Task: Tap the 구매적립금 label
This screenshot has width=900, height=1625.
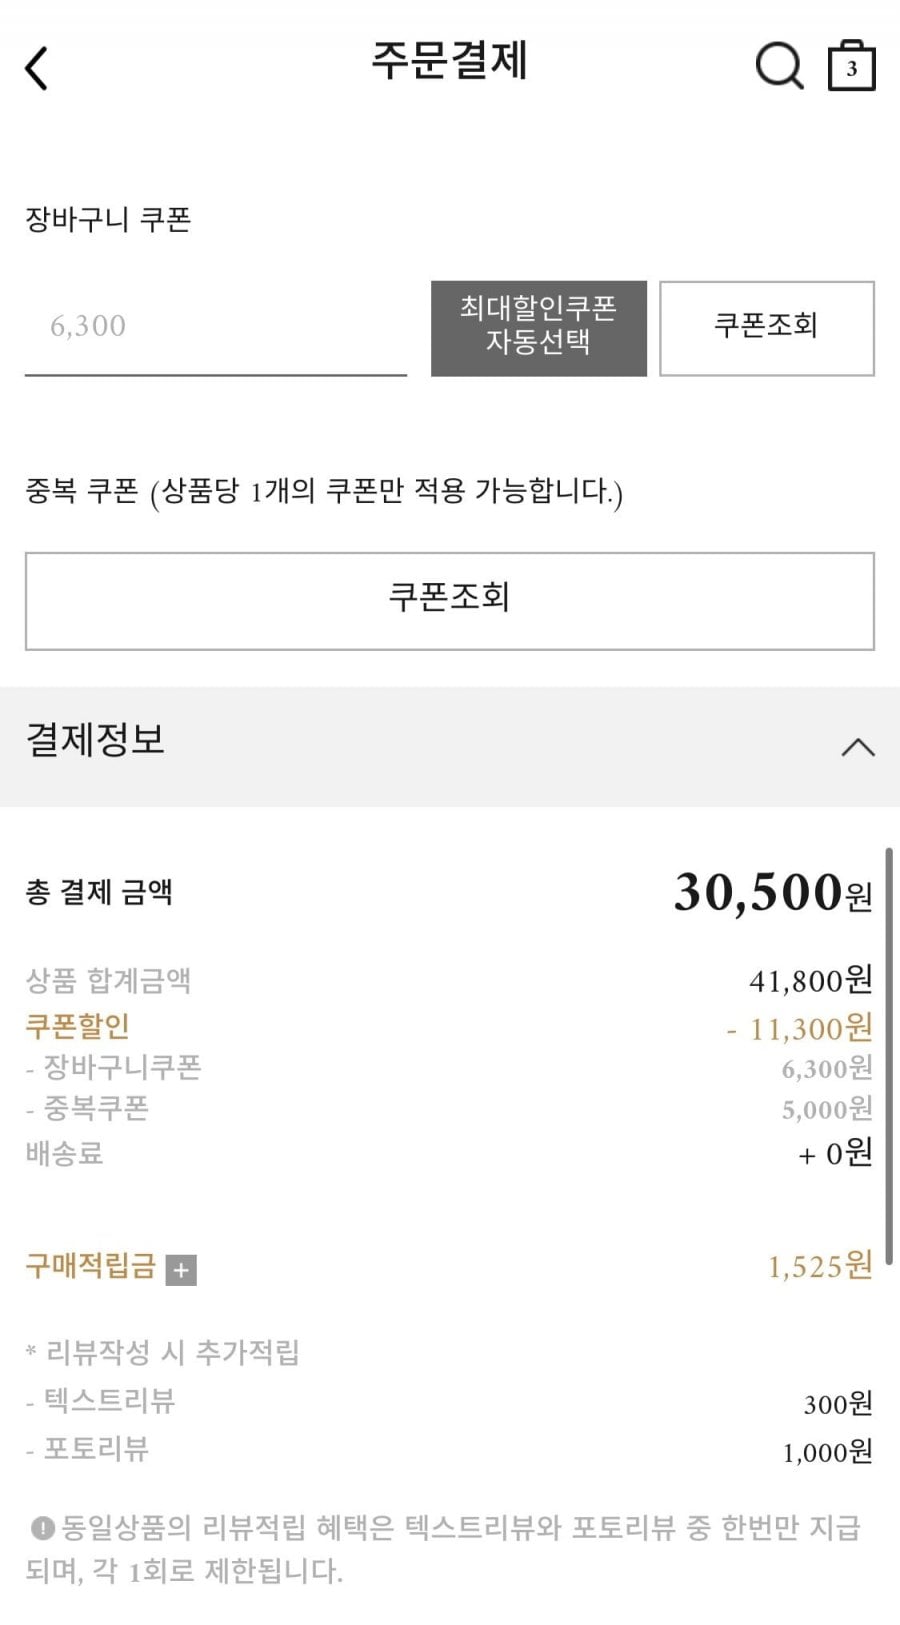Action: pos(91,1267)
